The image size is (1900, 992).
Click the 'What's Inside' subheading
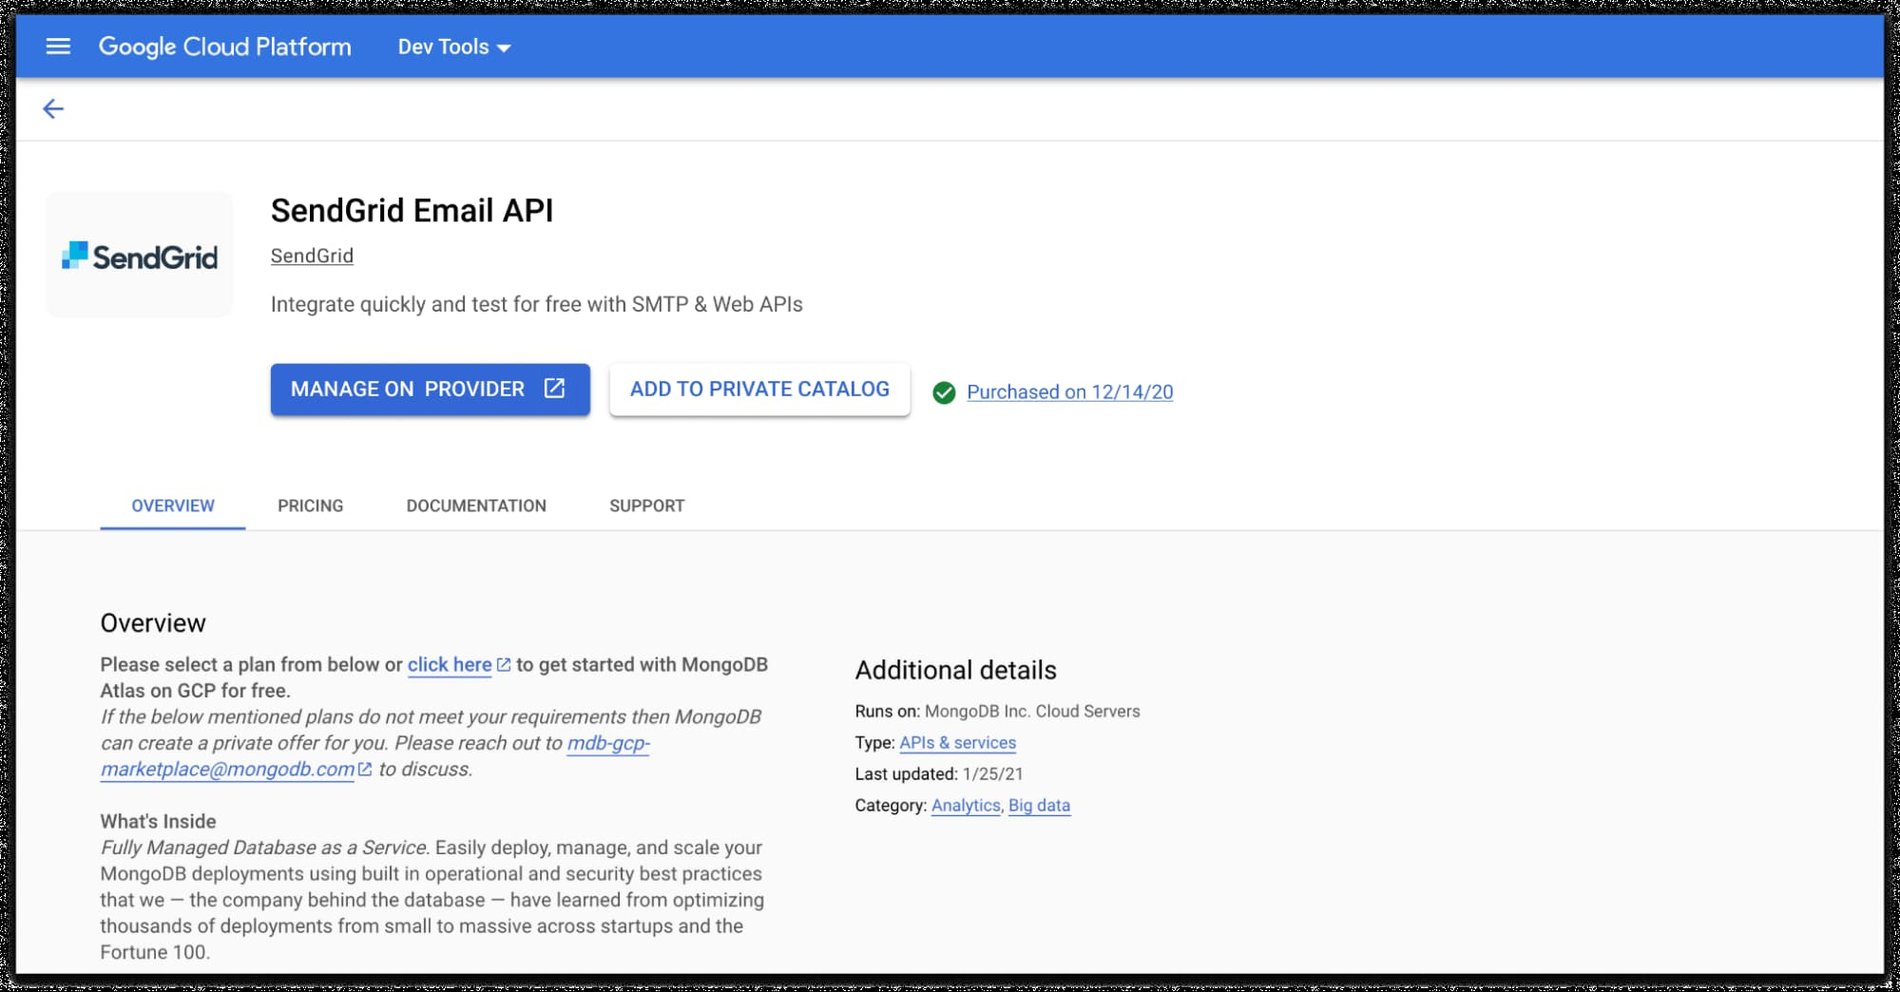[158, 822]
